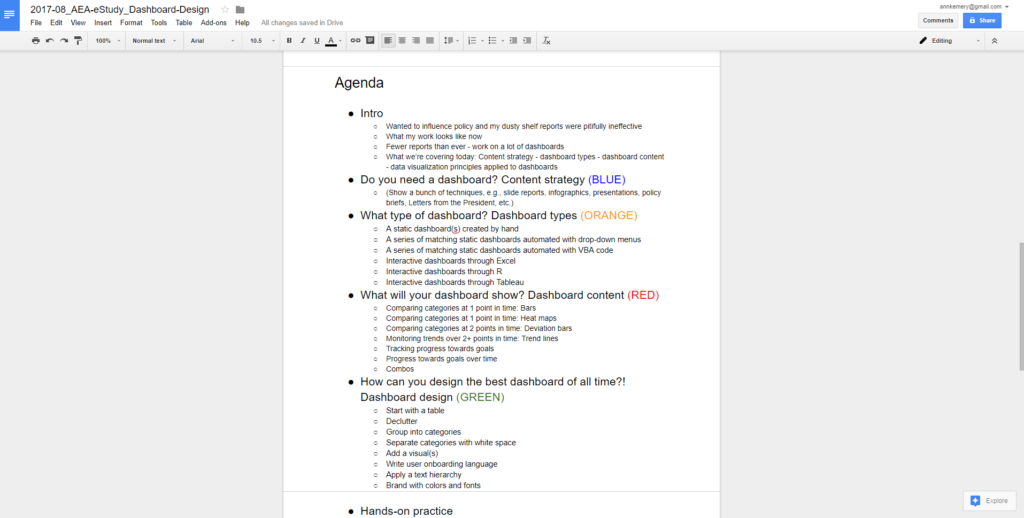Add a comment via toolbar icon

coord(369,41)
